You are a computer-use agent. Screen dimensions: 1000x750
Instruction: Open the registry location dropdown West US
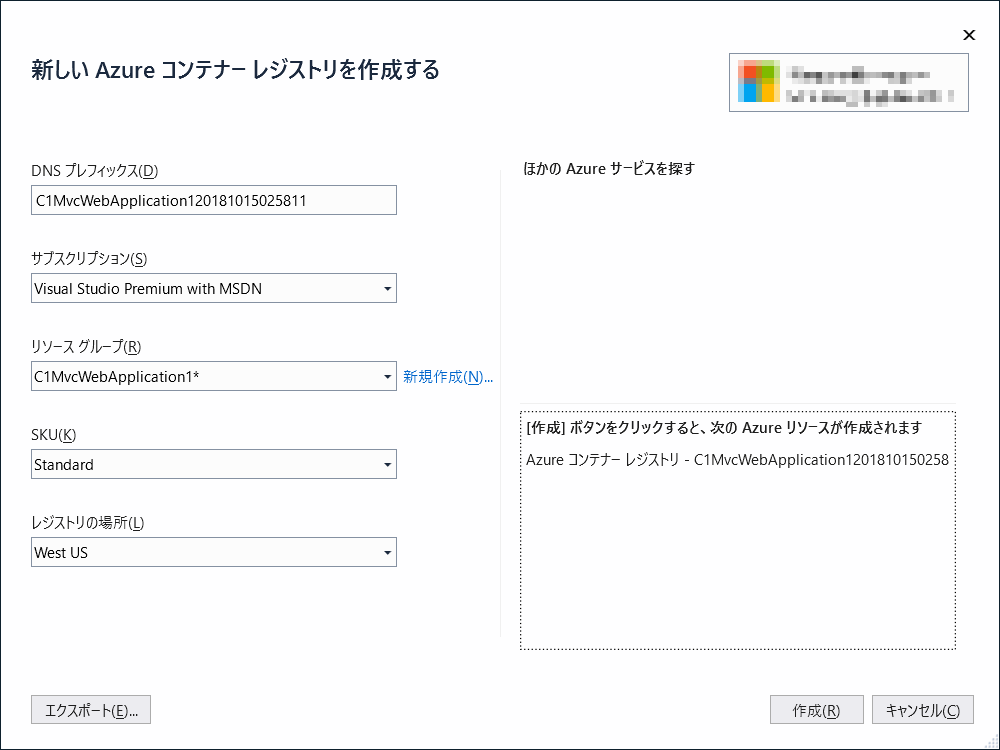coord(214,552)
